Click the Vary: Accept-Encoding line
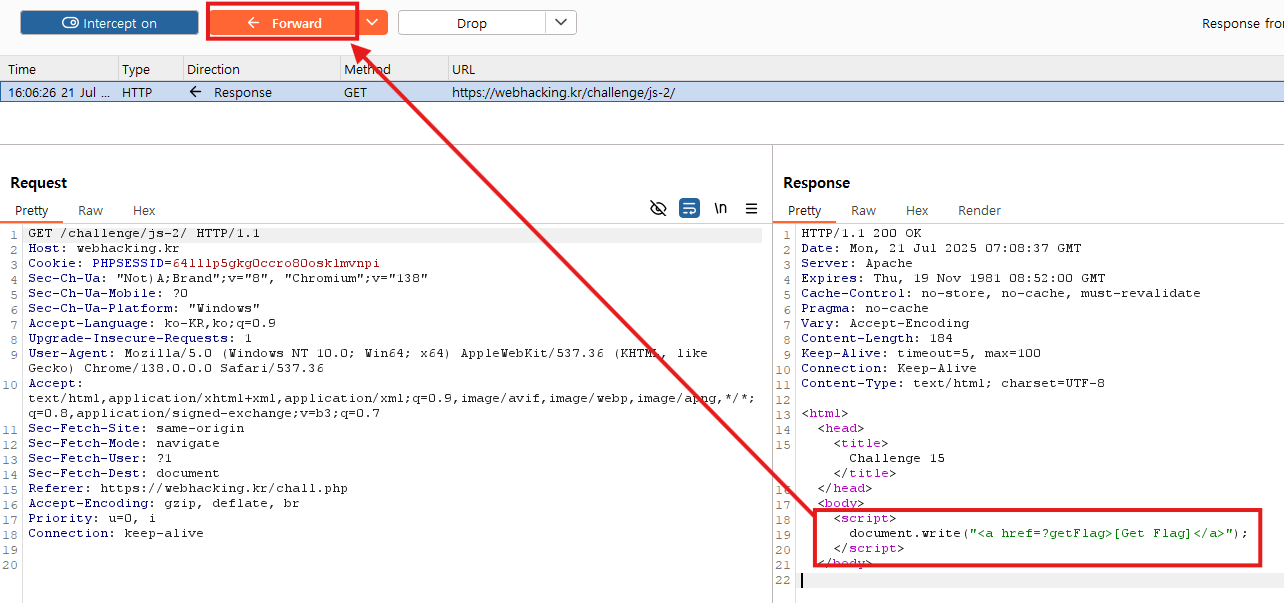The width and height of the screenshot is (1284, 603). [x=885, y=323]
